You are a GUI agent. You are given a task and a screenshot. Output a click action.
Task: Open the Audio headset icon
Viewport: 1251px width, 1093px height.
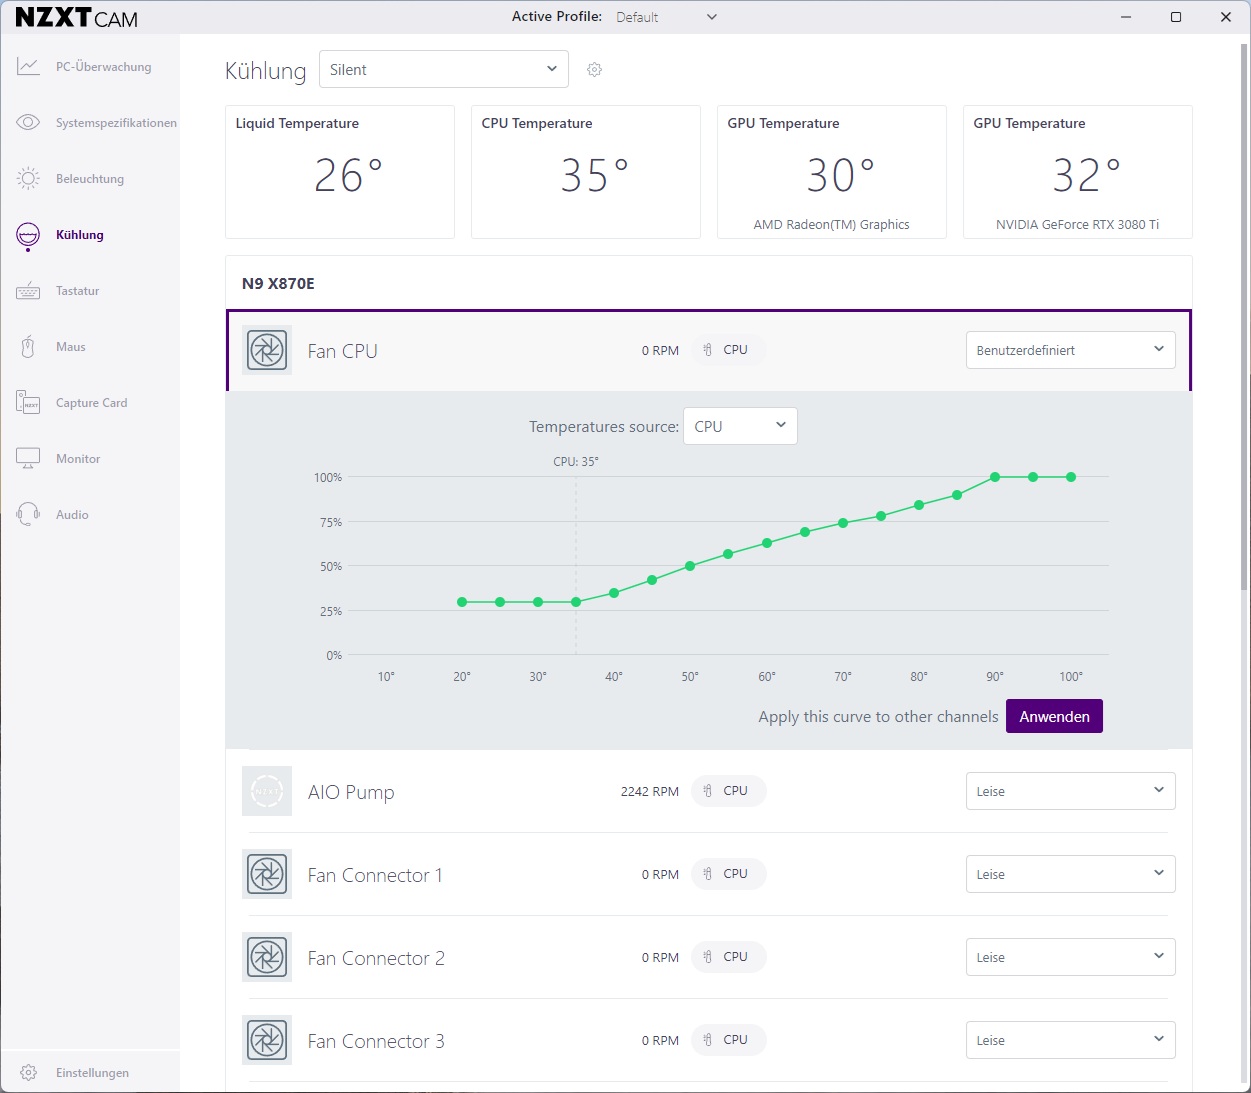[x=28, y=515]
